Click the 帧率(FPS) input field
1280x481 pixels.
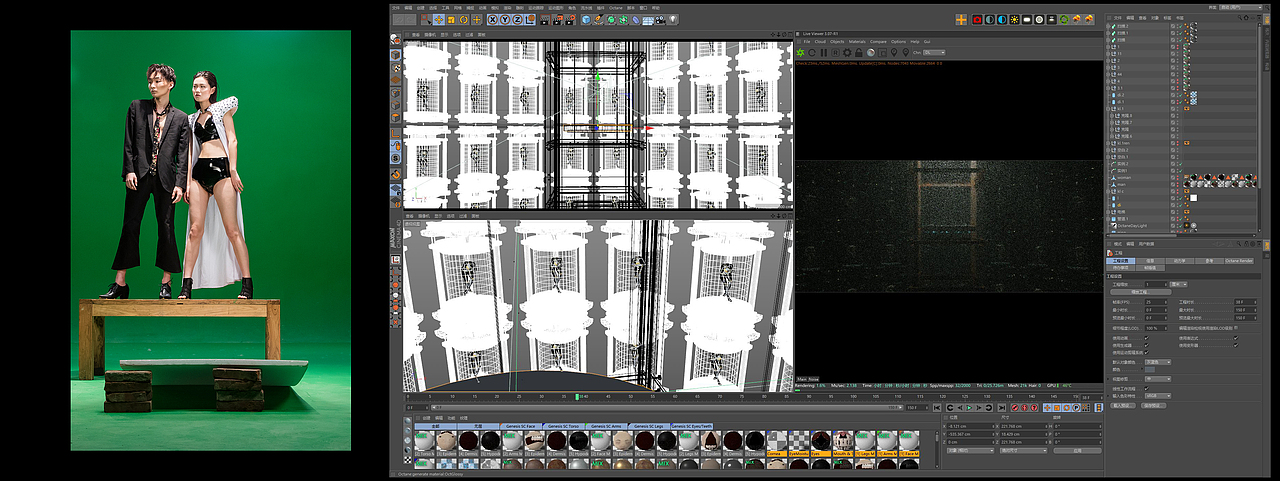[1156, 301]
